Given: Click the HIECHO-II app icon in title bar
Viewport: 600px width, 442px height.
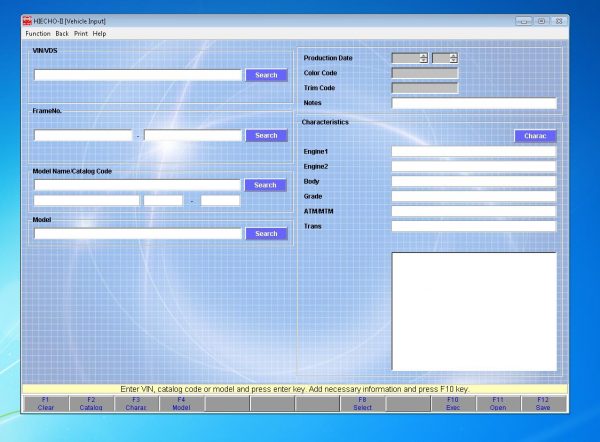Looking at the screenshot, I should coord(28,20).
